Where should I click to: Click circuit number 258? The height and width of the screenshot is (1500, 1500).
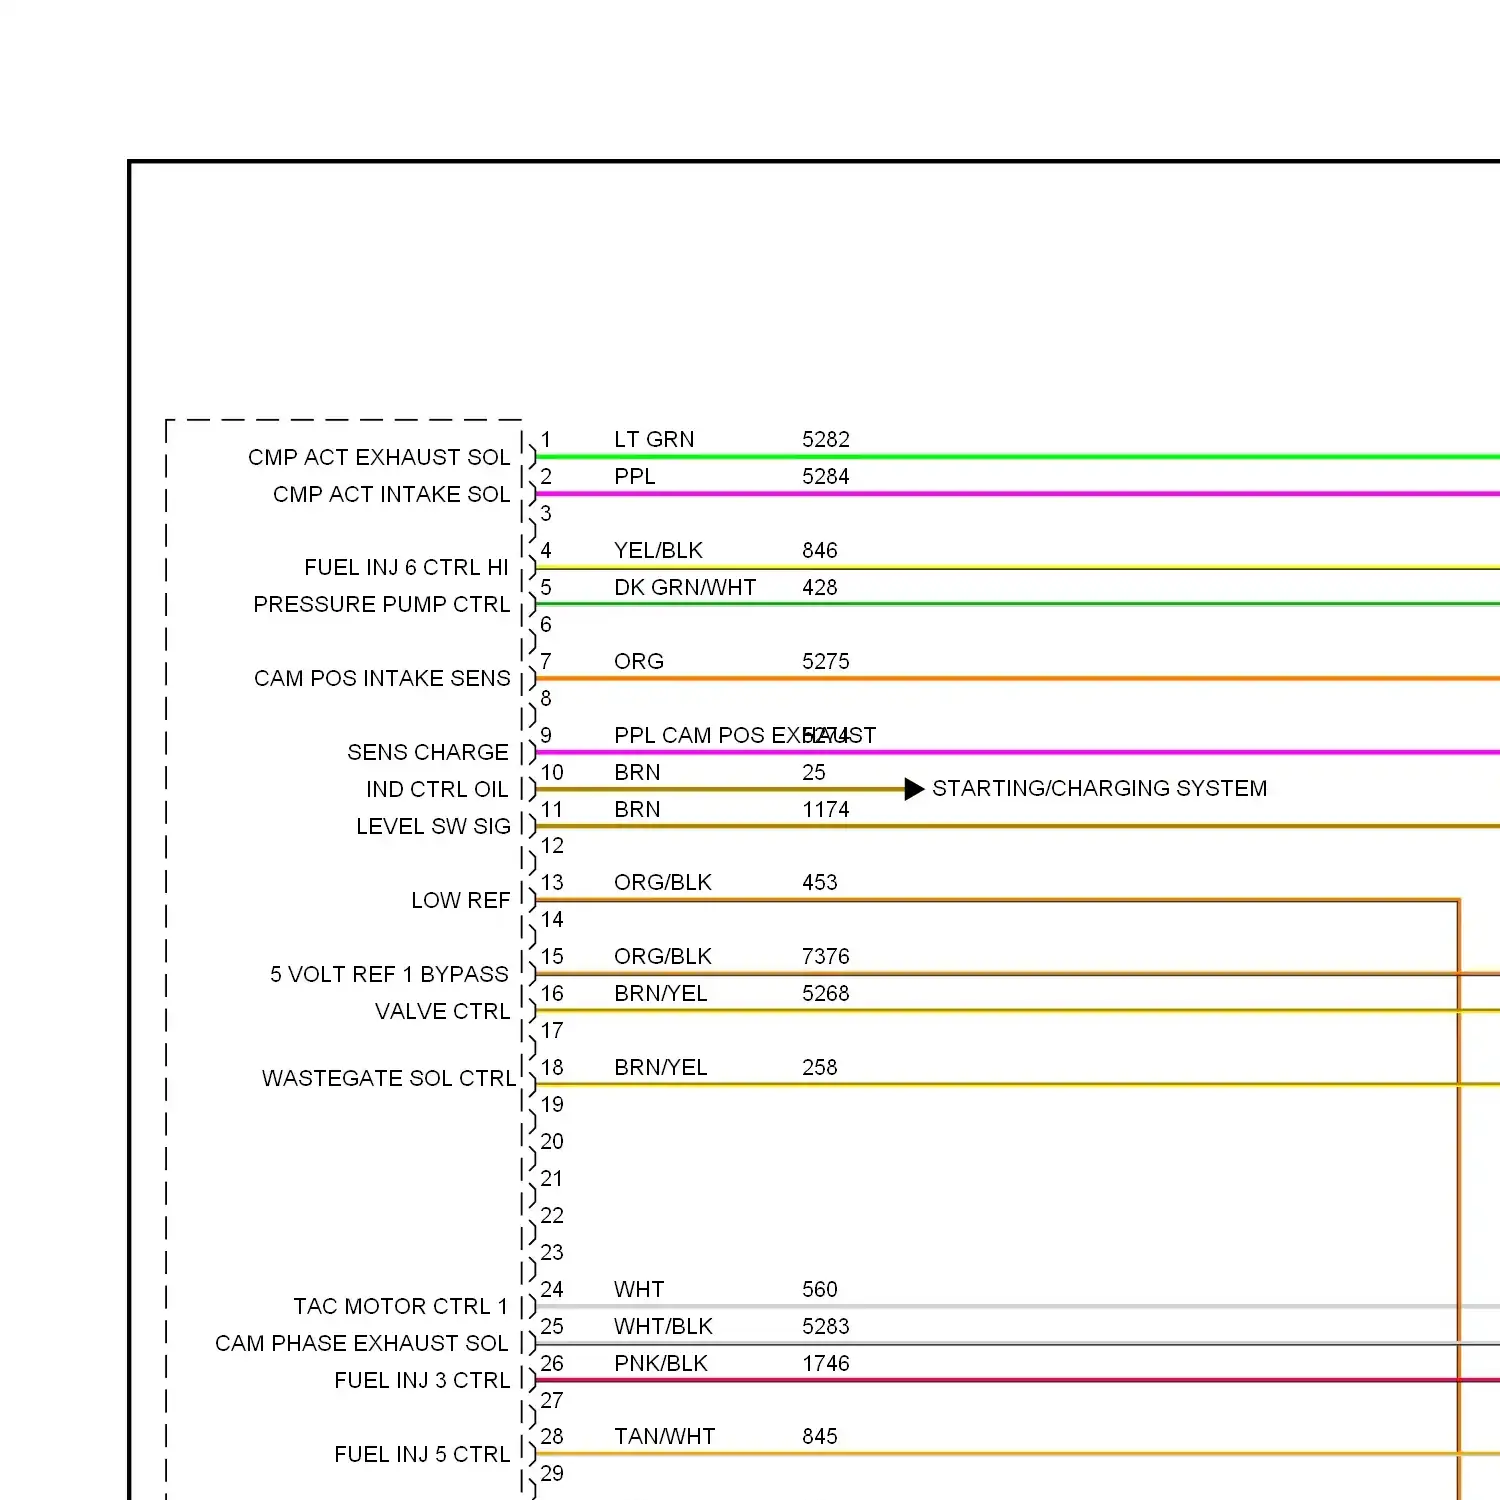(820, 1068)
